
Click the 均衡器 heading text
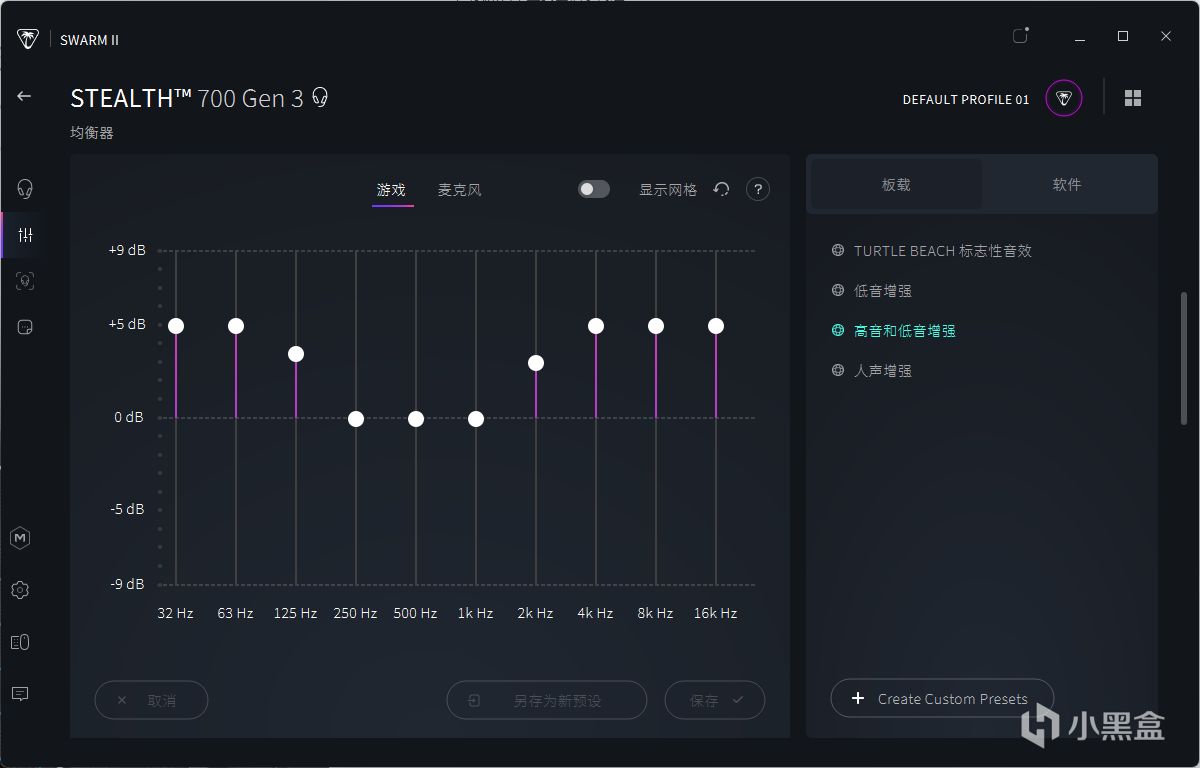tap(92, 133)
